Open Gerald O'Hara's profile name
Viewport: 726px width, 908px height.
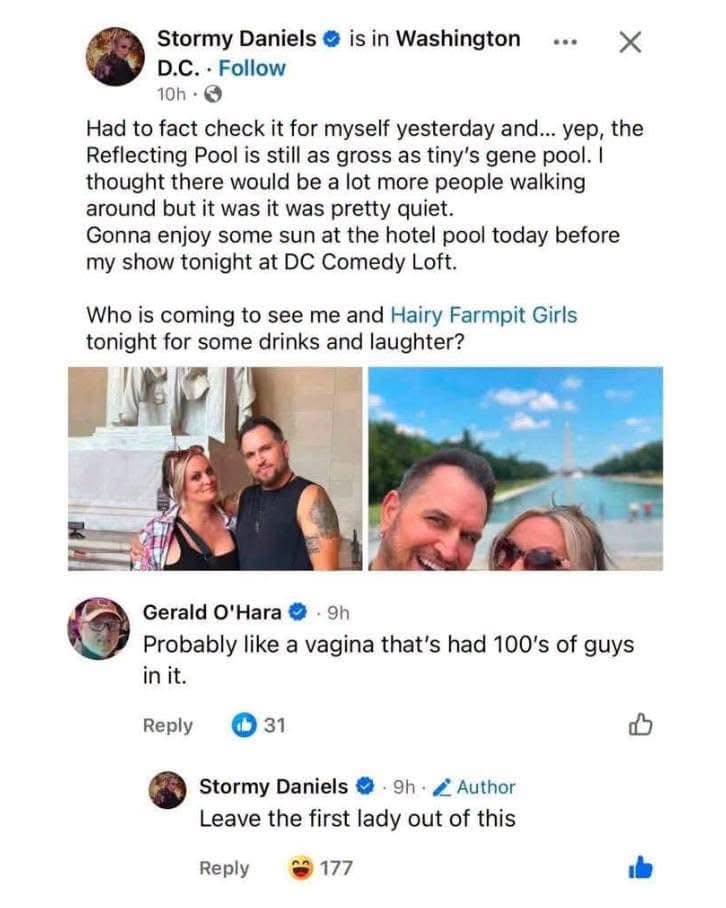pyautogui.click(x=212, y=612)
